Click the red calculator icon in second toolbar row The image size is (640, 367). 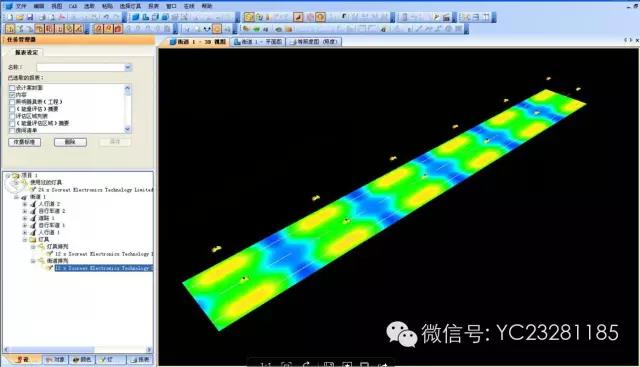118,29
